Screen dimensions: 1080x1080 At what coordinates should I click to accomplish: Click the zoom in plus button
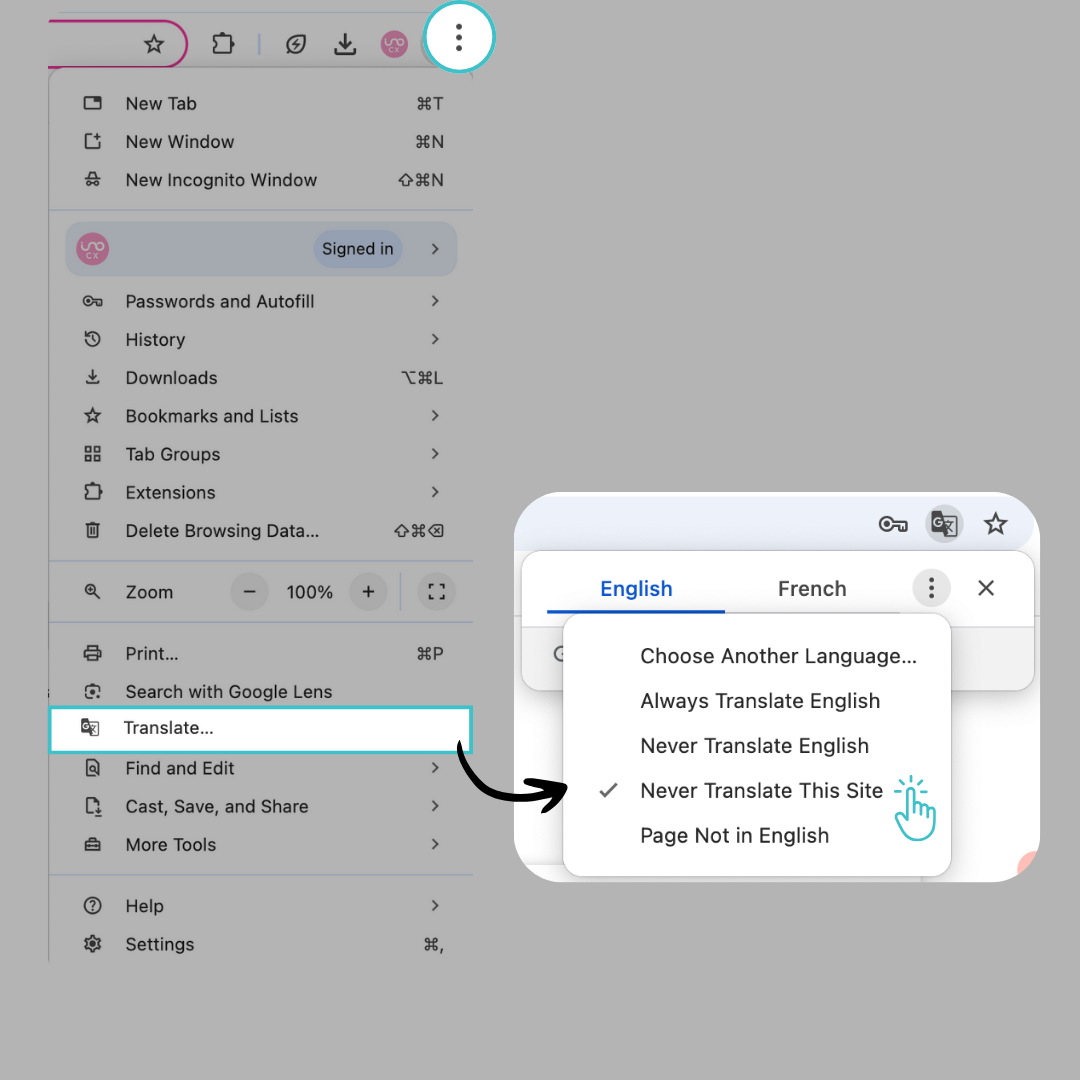368,592
